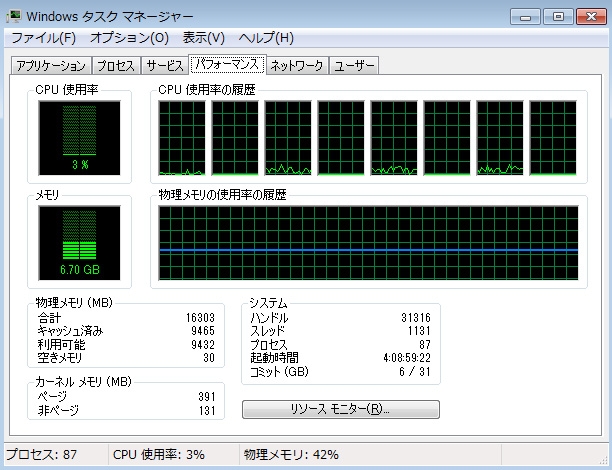Switch to the ユーザー tab

click(354, 66)
